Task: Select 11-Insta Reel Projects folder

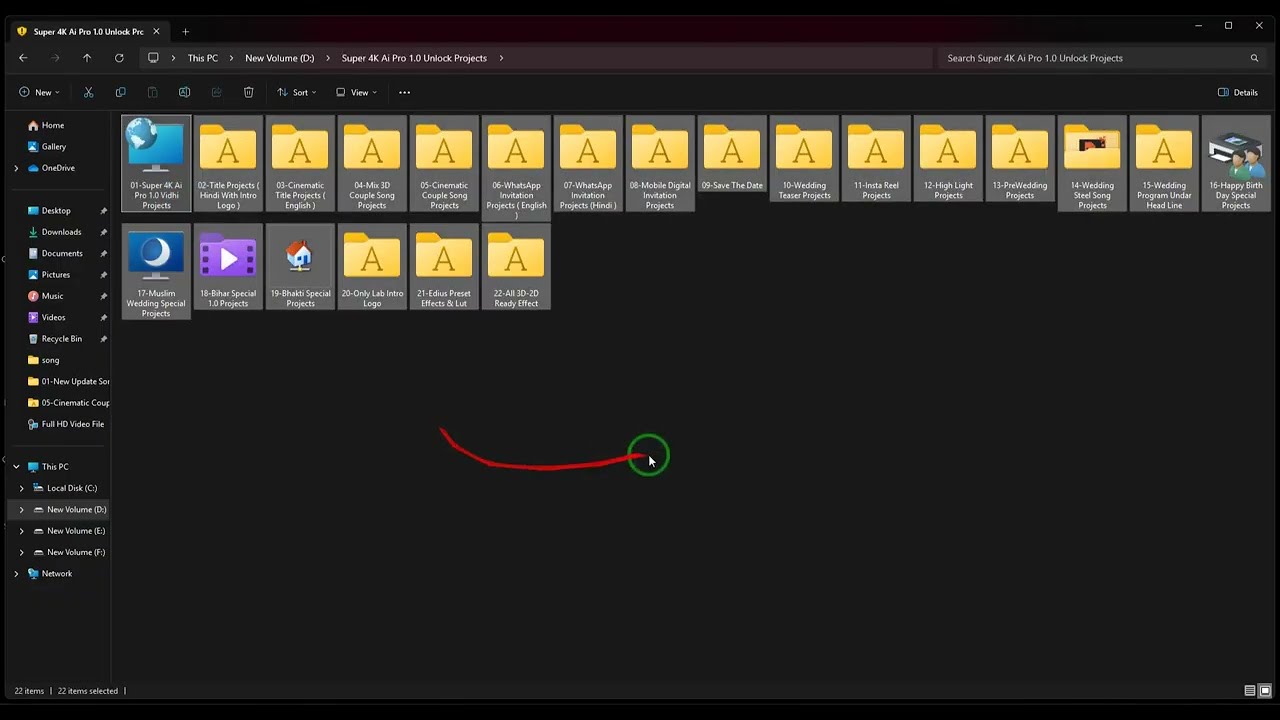Action: click(x=876, y=158)
